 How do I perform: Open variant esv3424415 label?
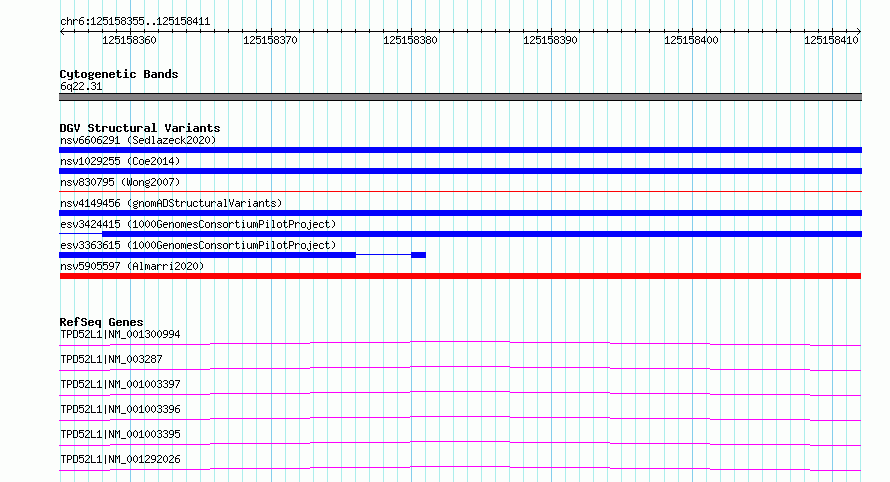click(x=198, y=224)
